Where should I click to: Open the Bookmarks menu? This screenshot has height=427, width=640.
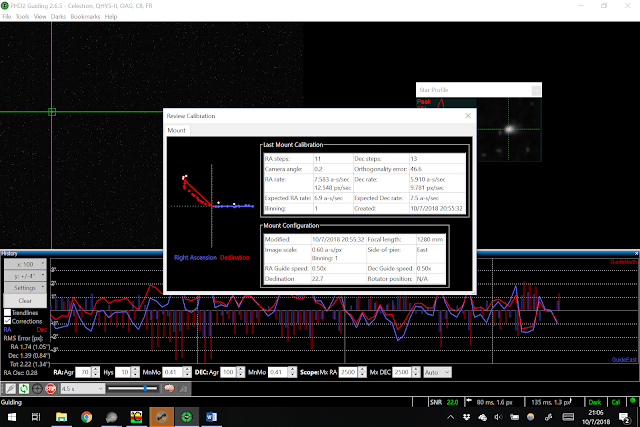pyautogui.click(x=85, y=16)
